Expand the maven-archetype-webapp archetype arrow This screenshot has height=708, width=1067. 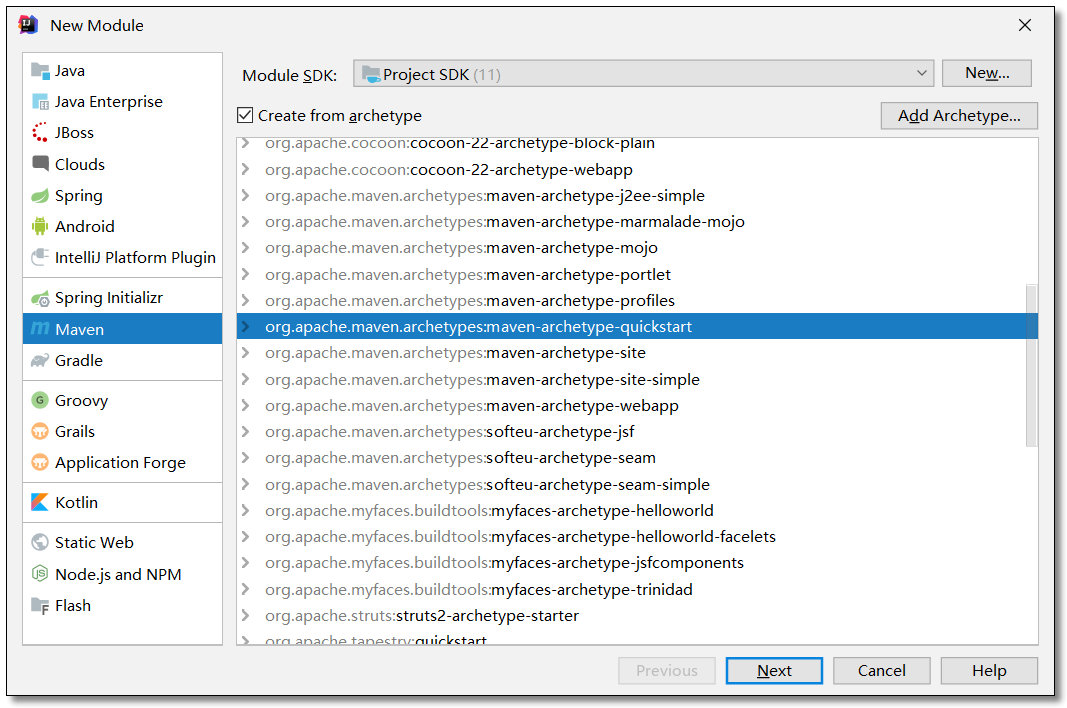pos(246,406)
